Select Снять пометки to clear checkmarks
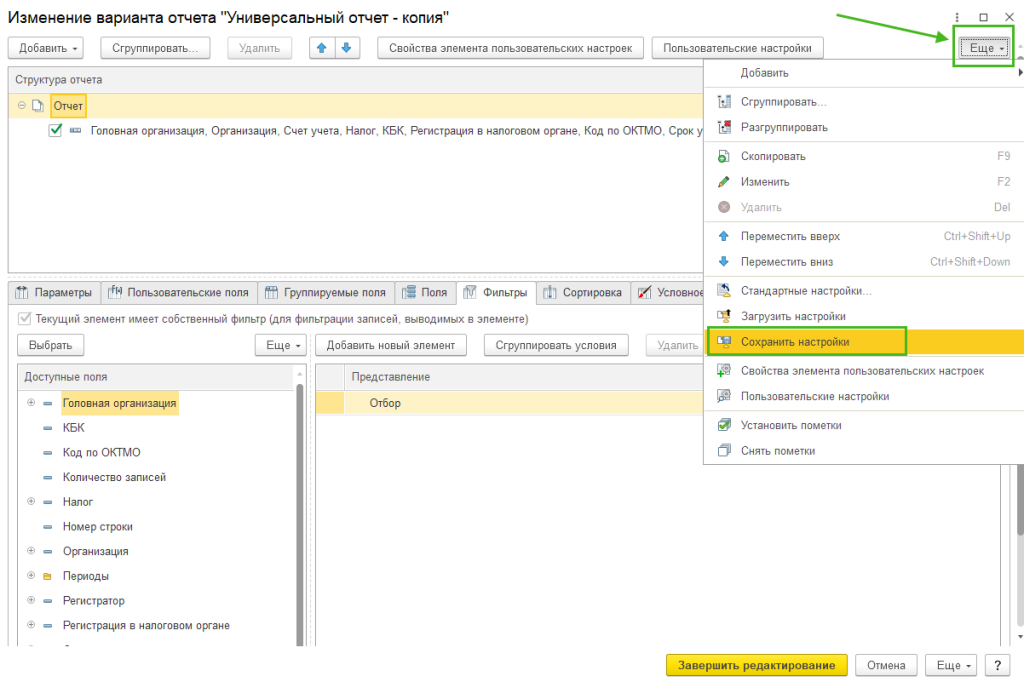The image size is (1024, 682). 777,451
